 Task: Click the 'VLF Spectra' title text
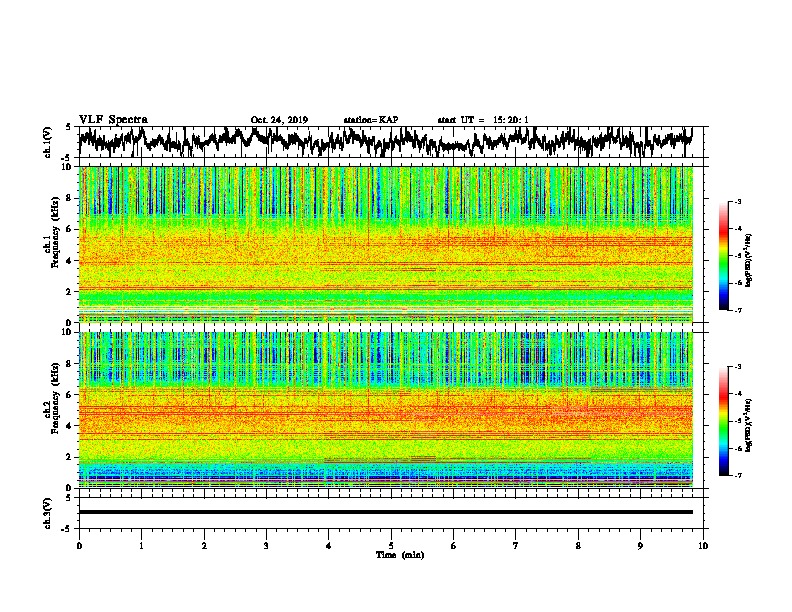[113, 120]
